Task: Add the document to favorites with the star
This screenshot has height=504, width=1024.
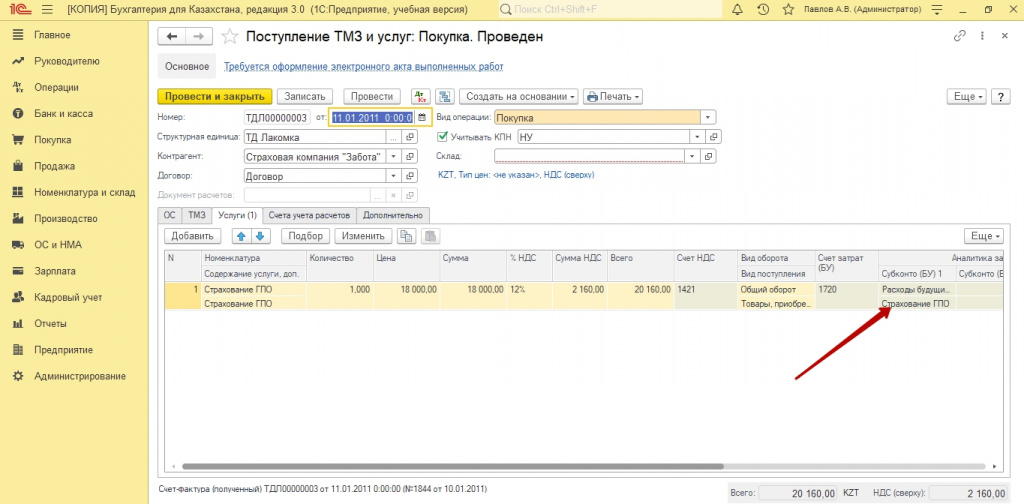Action: pyautogui.click(x=229, y=37)
